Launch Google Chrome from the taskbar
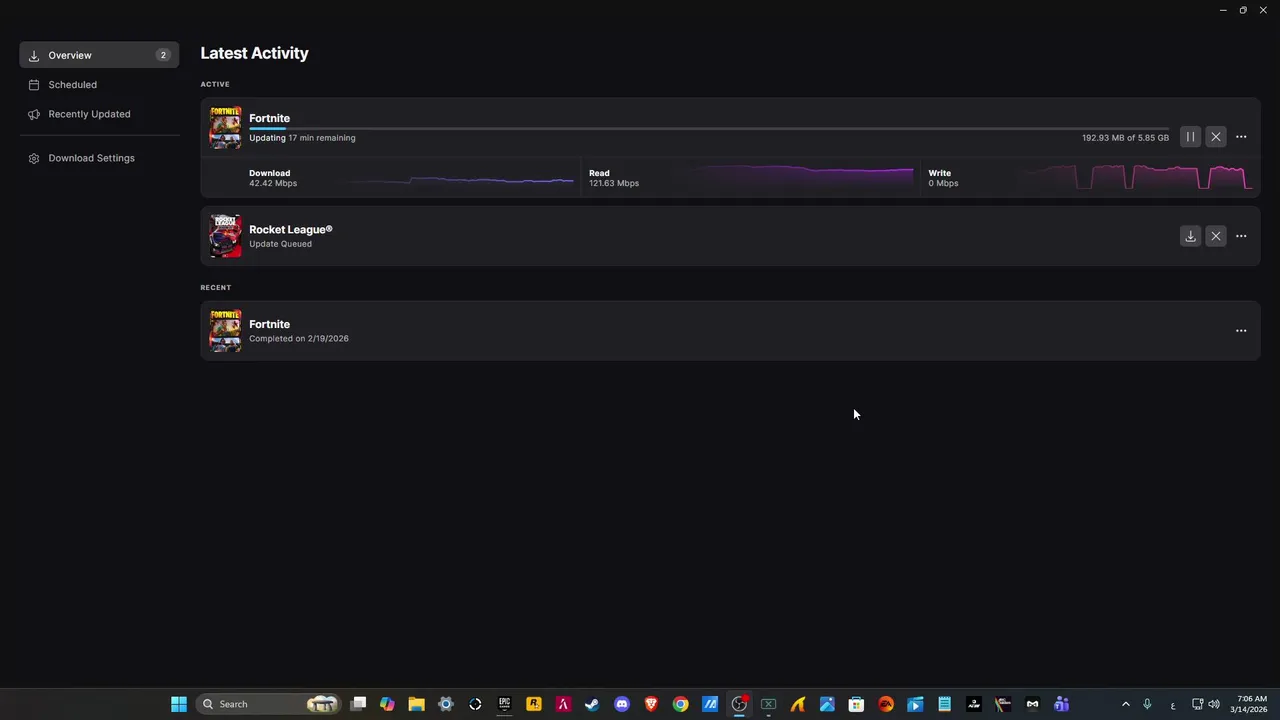Viewport: 1280px width, 720px height. (x=680, y=704)
